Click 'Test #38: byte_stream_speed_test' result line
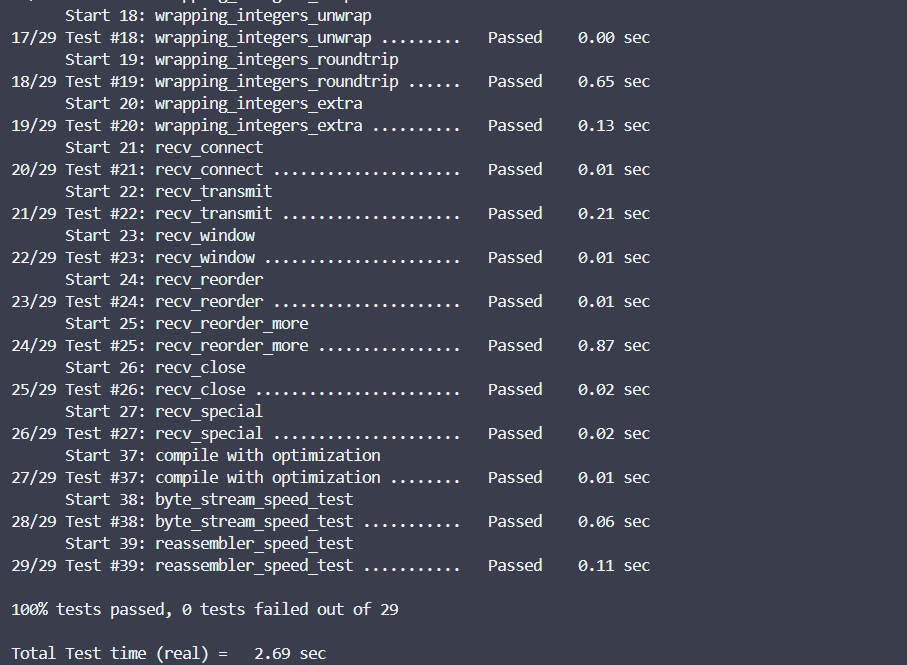 pos(330,521)
